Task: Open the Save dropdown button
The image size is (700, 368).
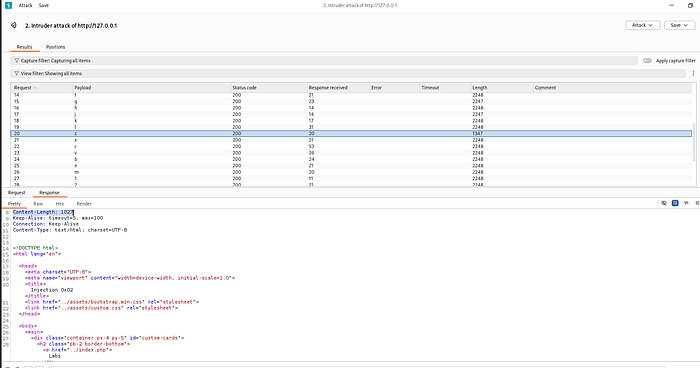Action: click(679, 25)
